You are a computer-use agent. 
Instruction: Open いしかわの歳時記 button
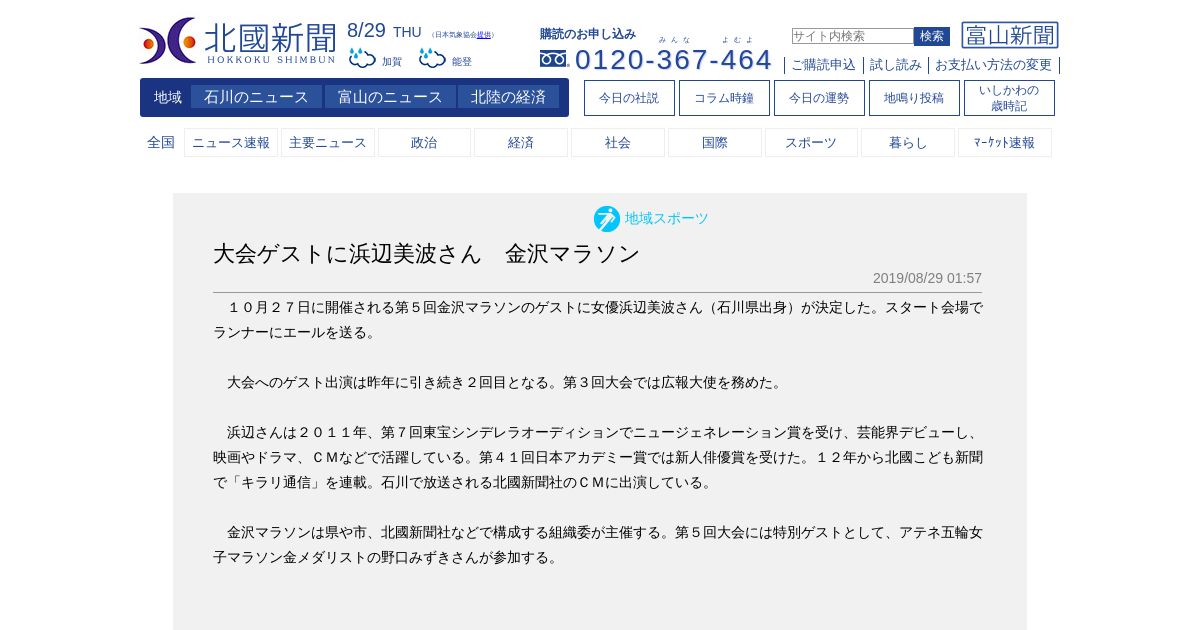point(1009,98)
